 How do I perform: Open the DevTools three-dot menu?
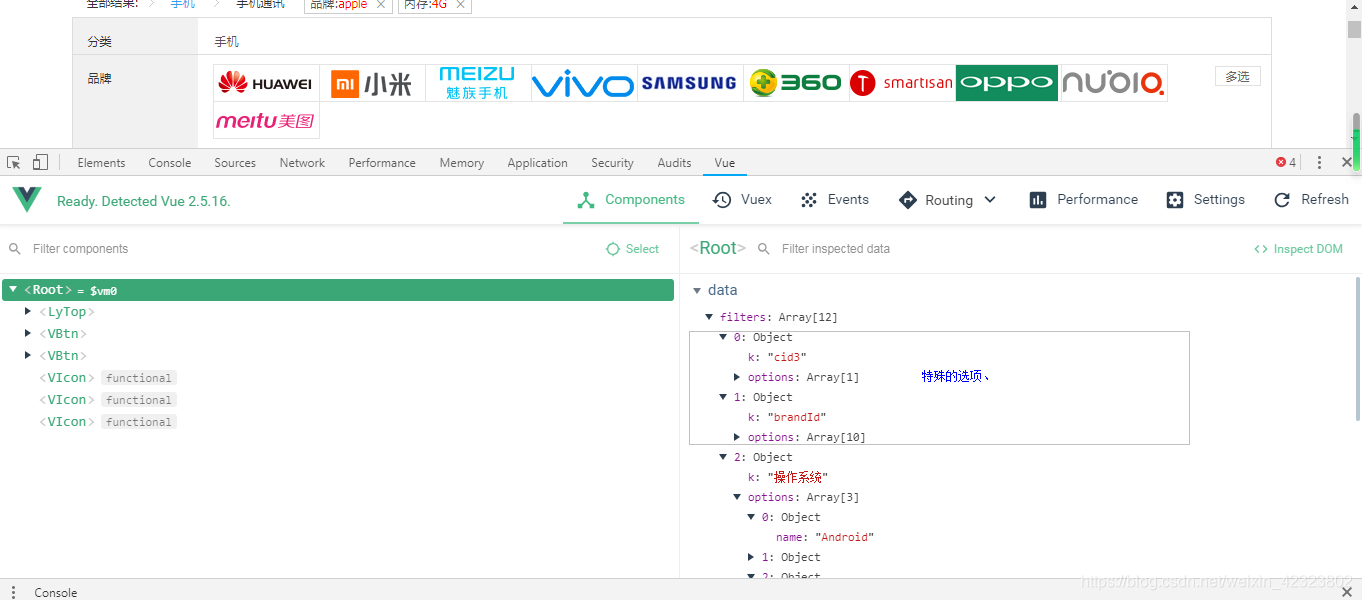[1319, 162]
